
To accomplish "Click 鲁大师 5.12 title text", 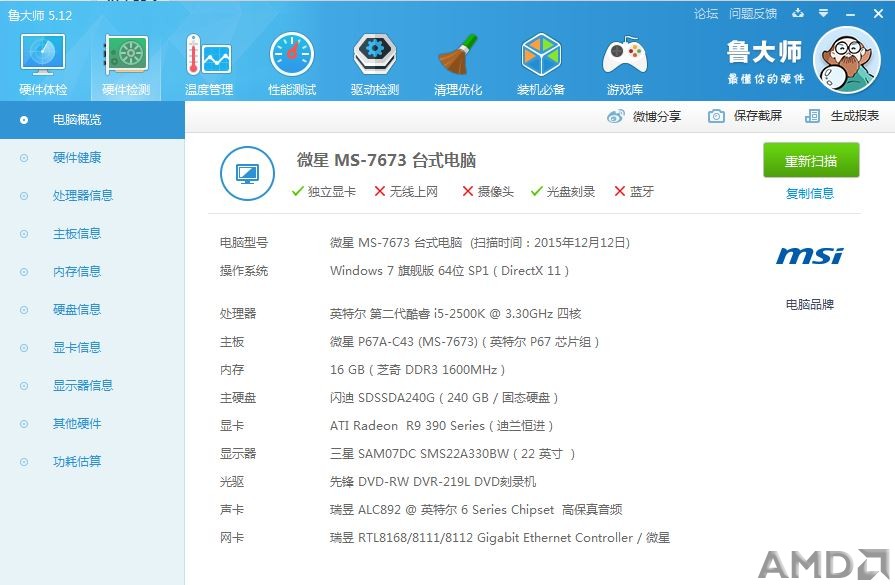I will click(40, 15).
